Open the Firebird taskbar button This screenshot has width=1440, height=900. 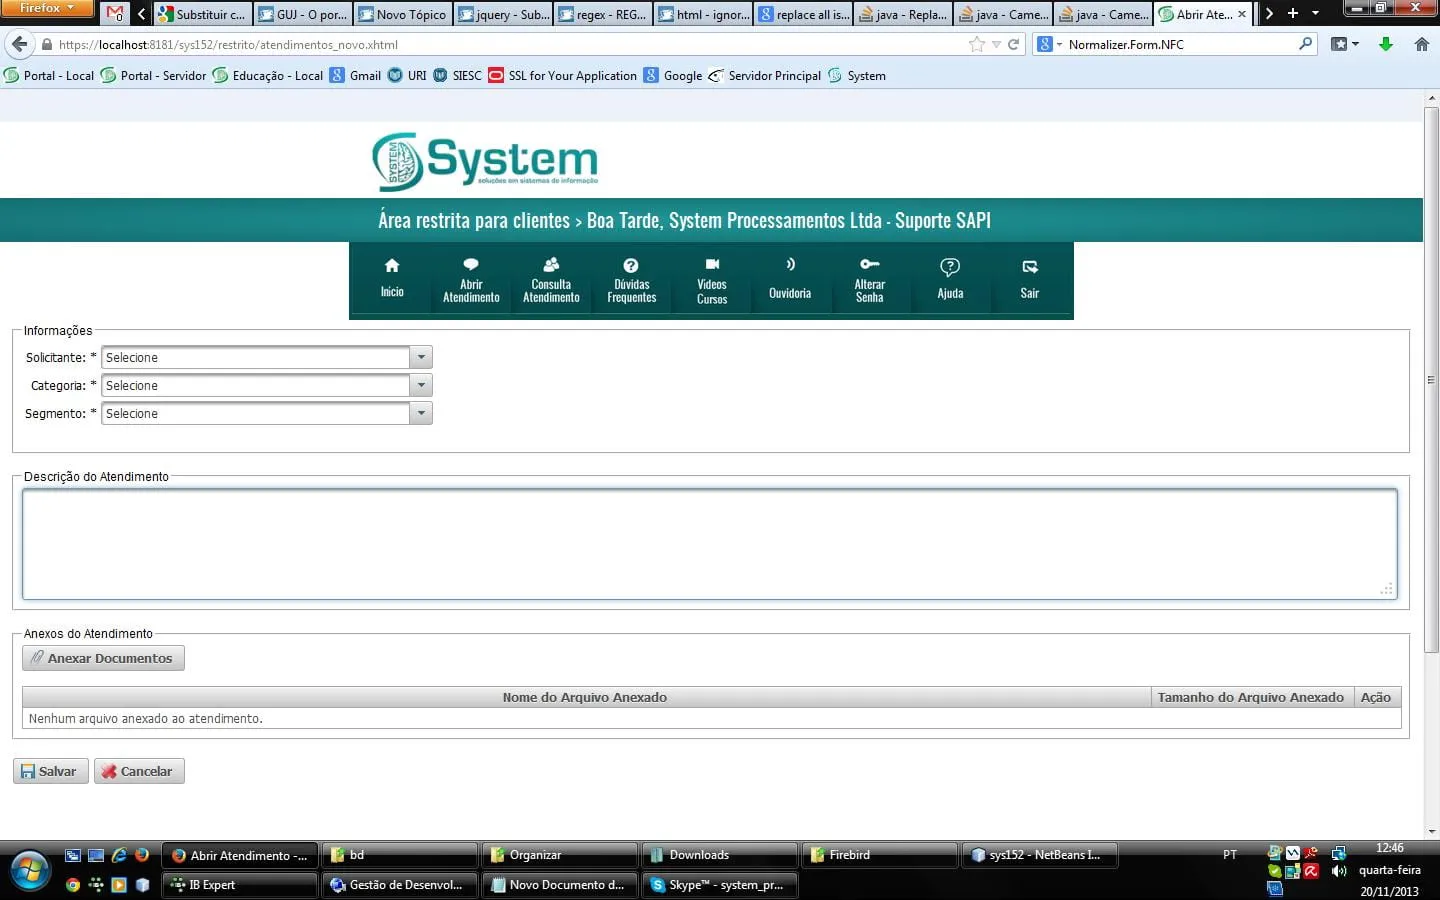coord(879,855)
